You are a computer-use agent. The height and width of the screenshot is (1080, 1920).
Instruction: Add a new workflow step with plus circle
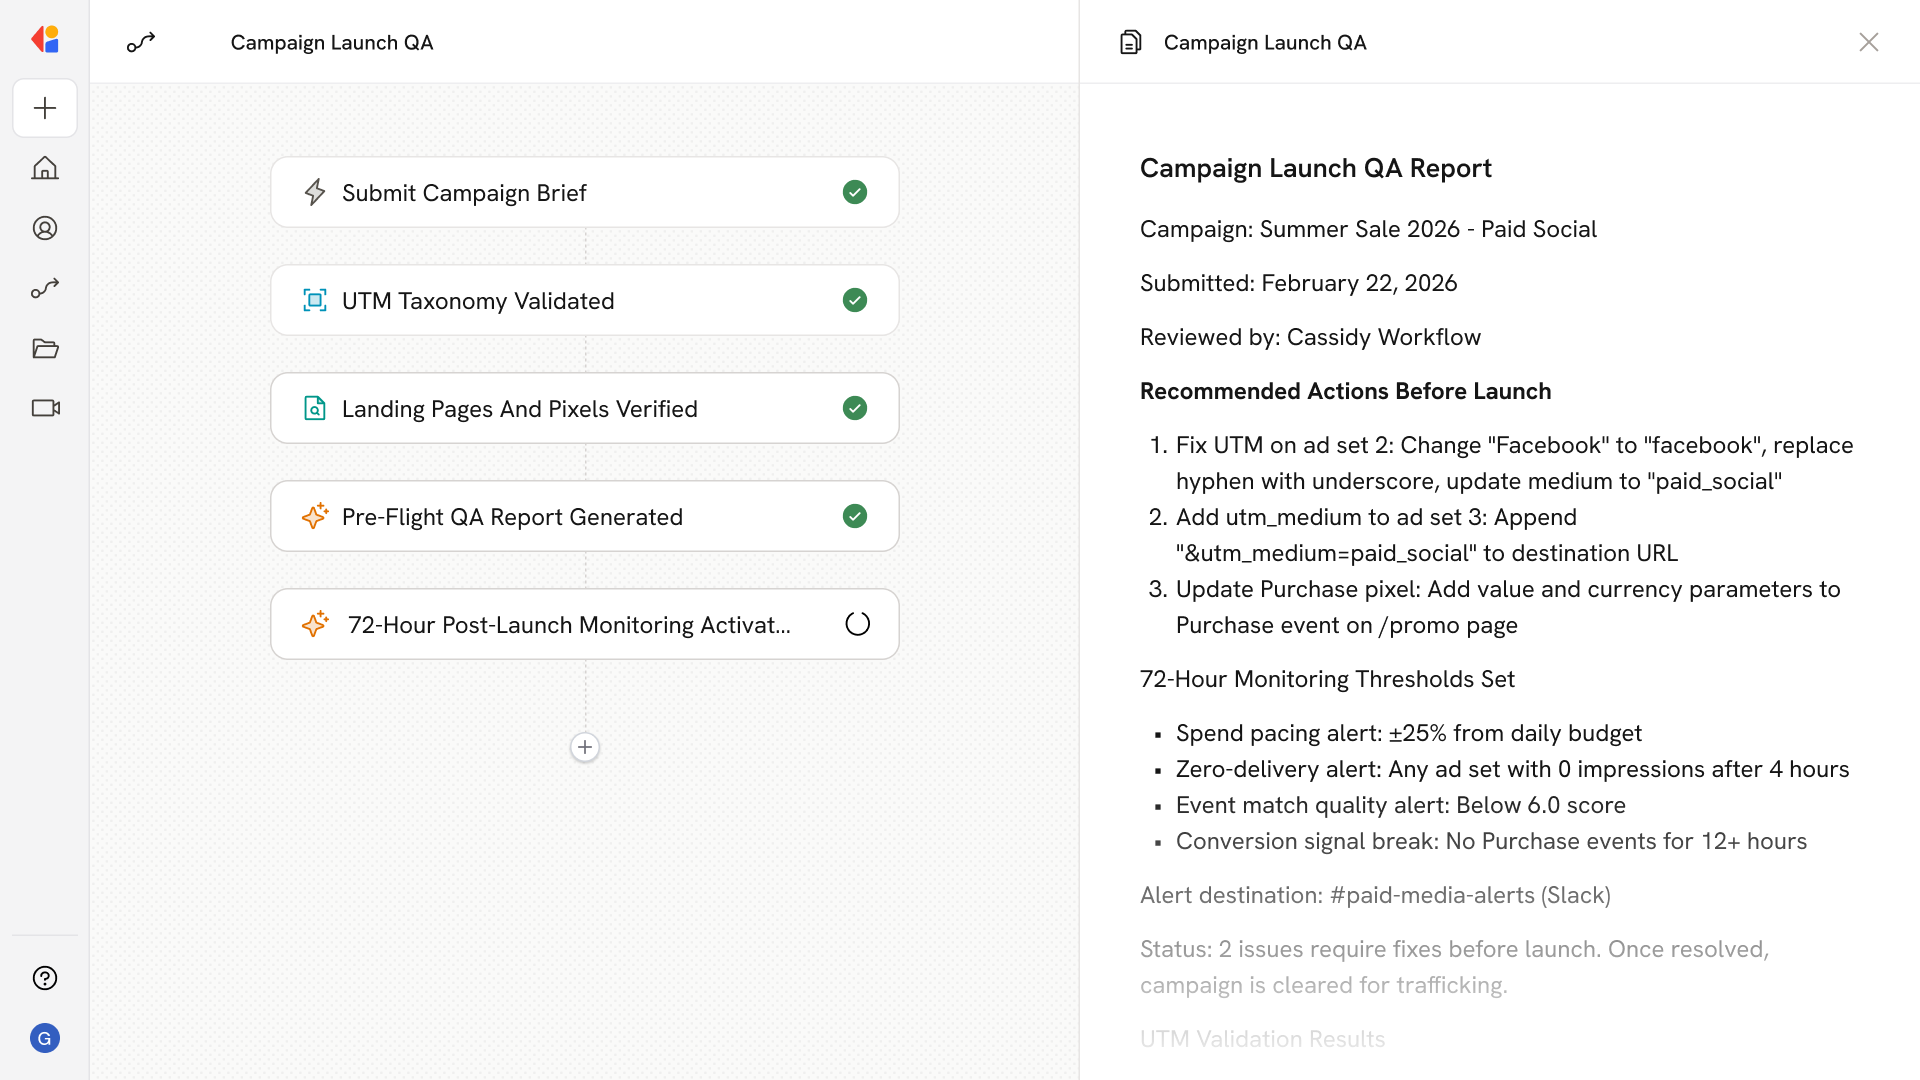pos(585,747)
